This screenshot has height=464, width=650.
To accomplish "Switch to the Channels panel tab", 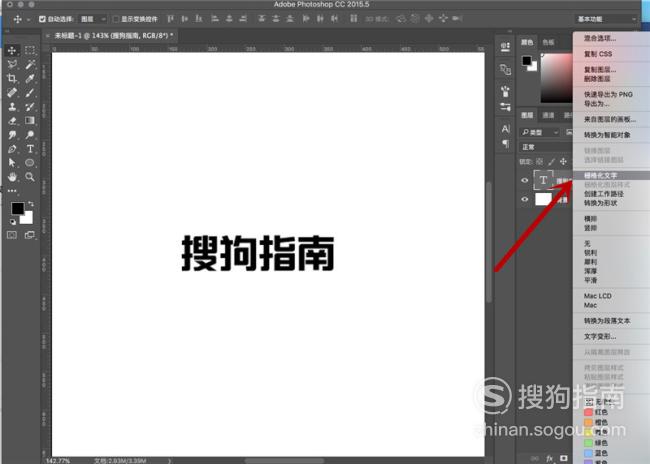I will 548,115.
